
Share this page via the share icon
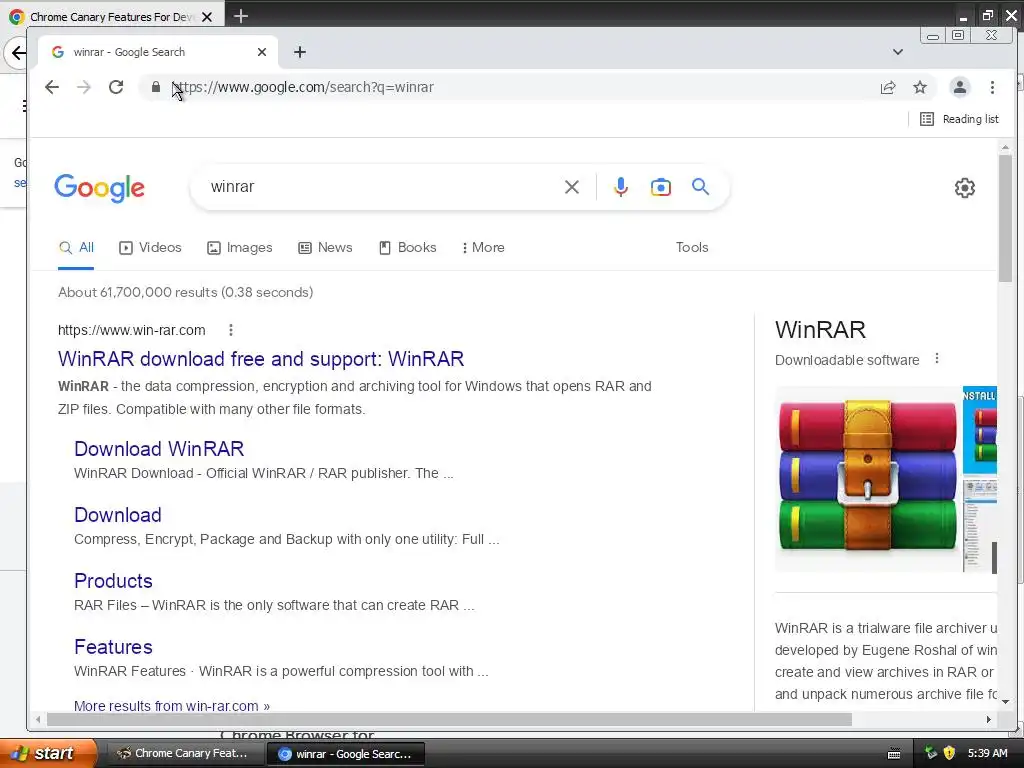click(888, 88)
